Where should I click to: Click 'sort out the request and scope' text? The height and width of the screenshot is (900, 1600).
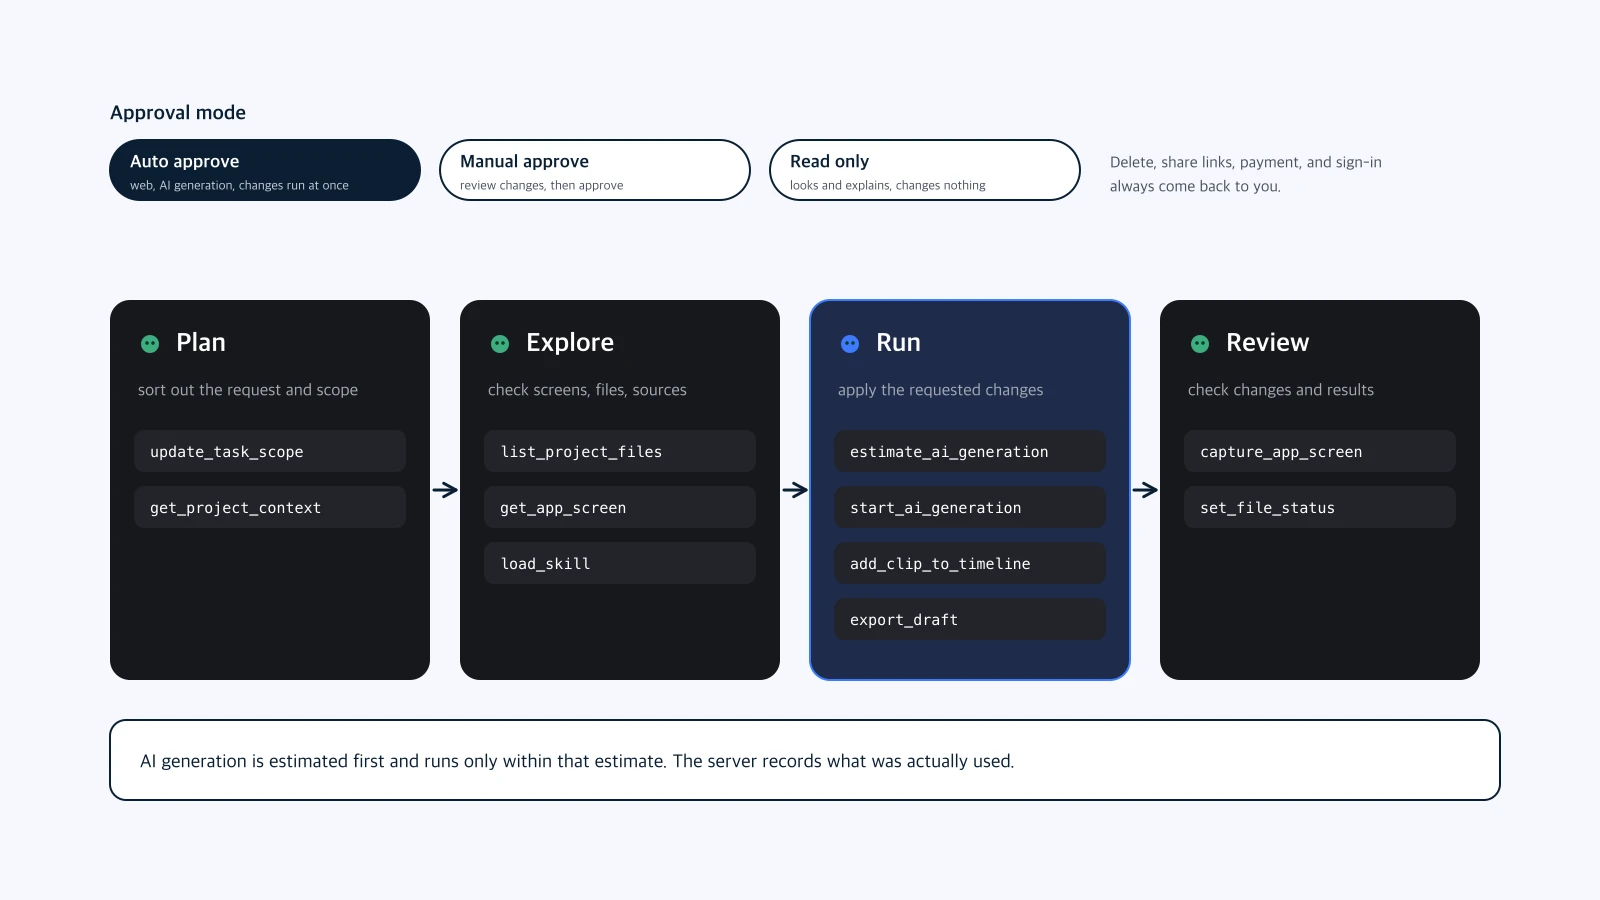(248, 390)
